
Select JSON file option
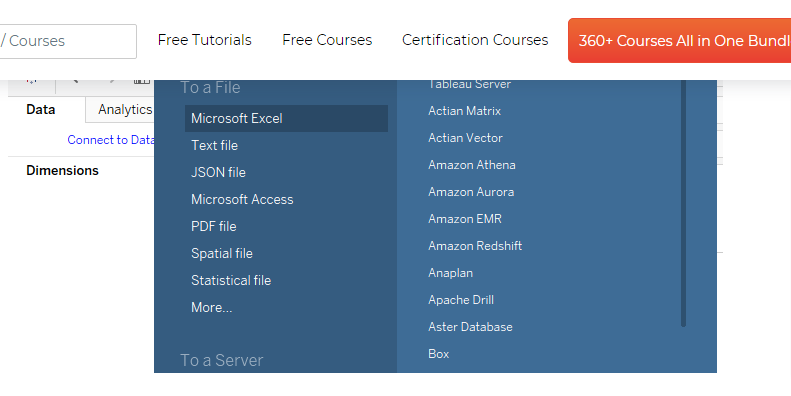point(218,173)
